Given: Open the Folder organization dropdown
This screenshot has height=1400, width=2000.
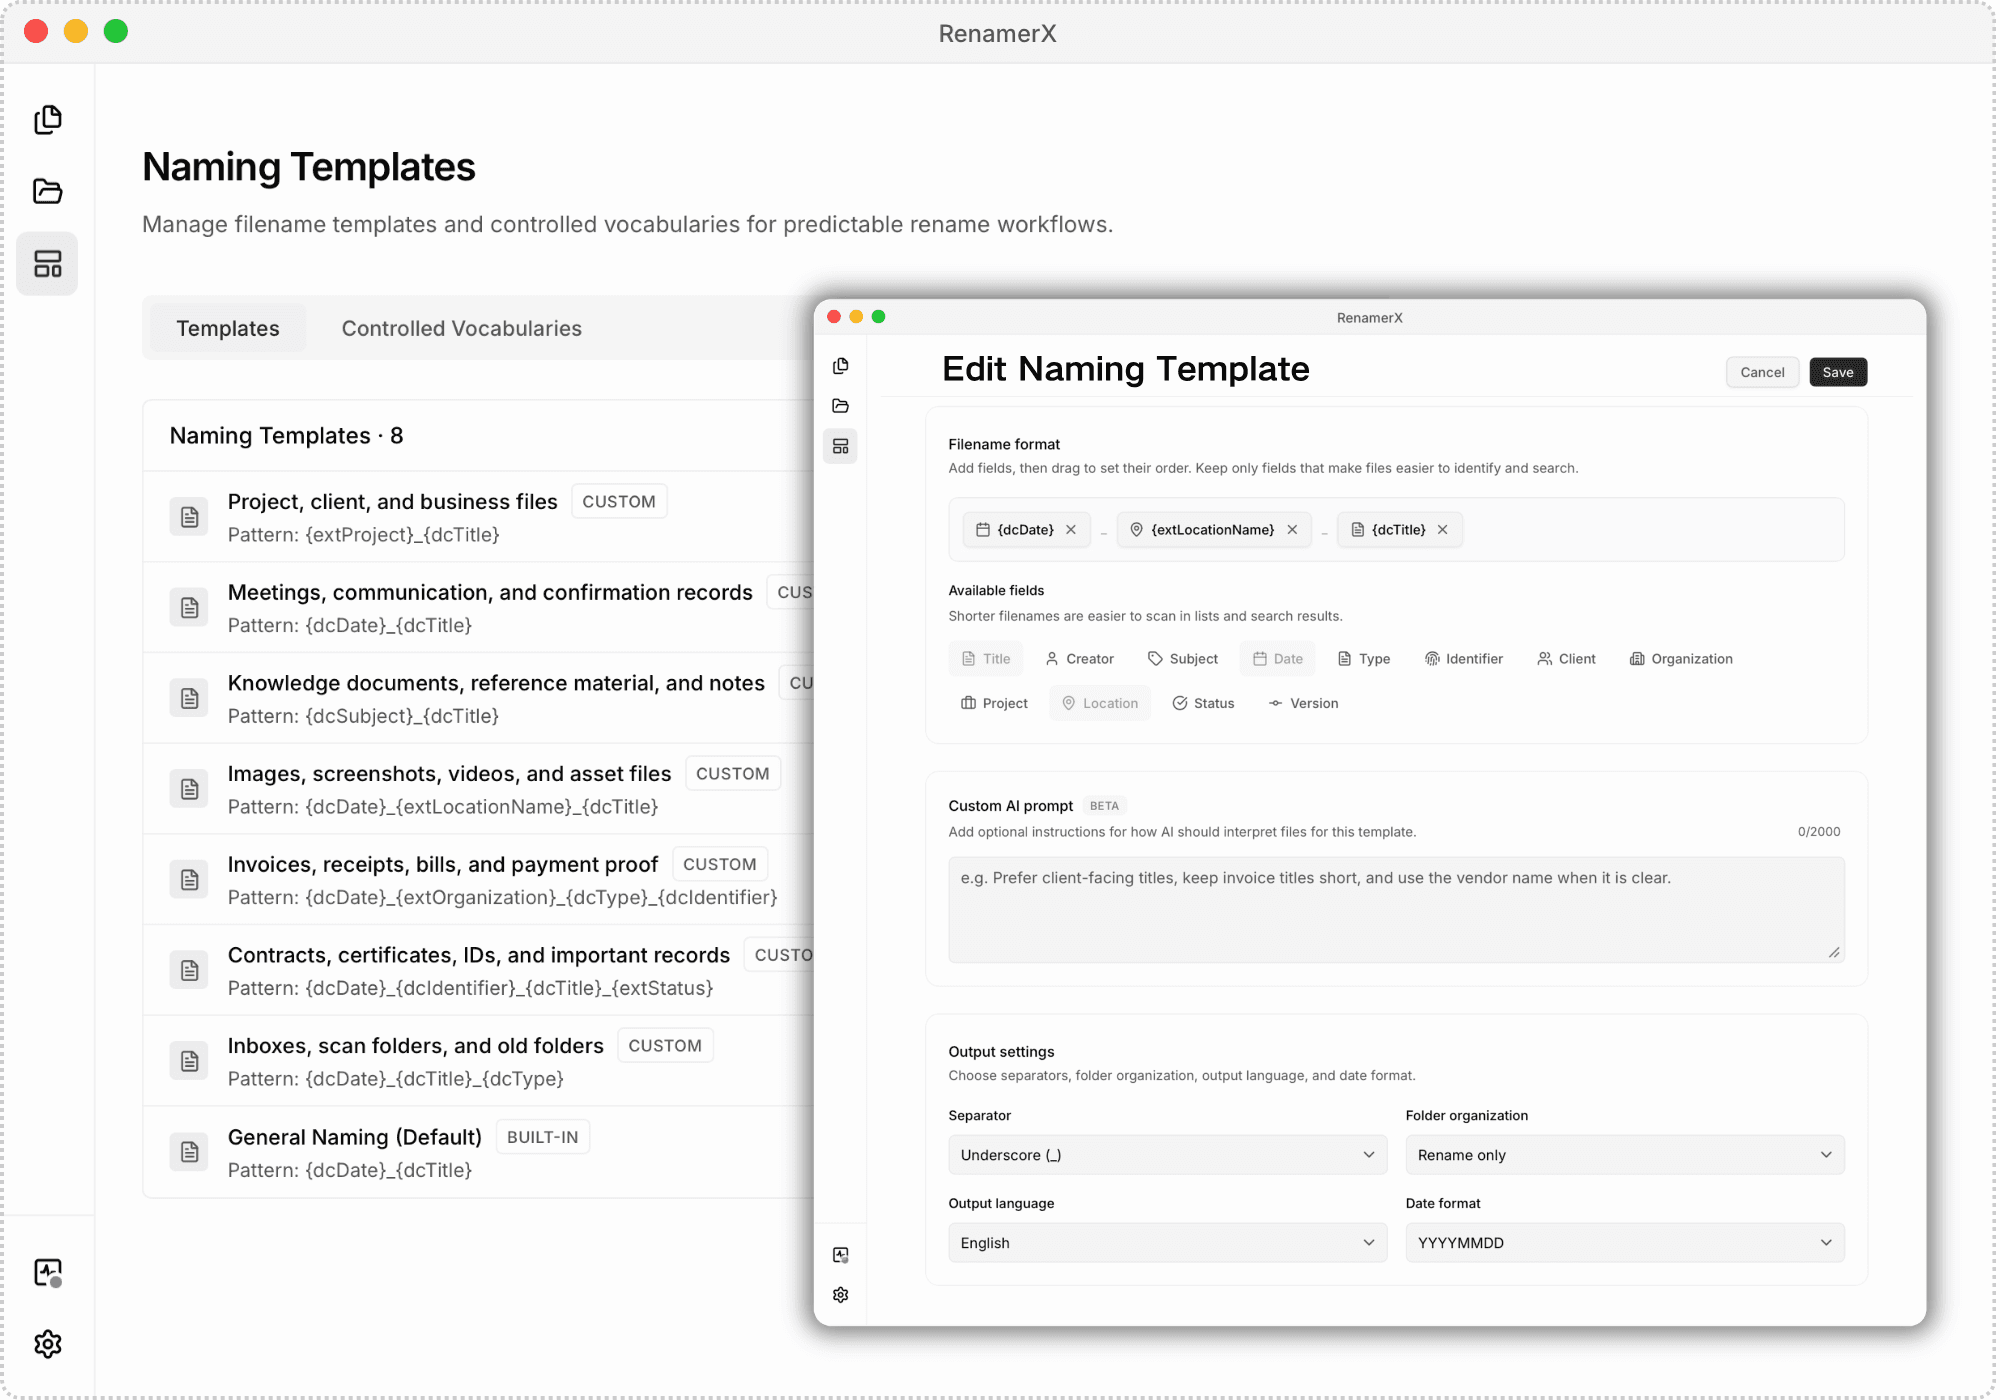Looking at the screenshot, I should pos(1624,1155).
